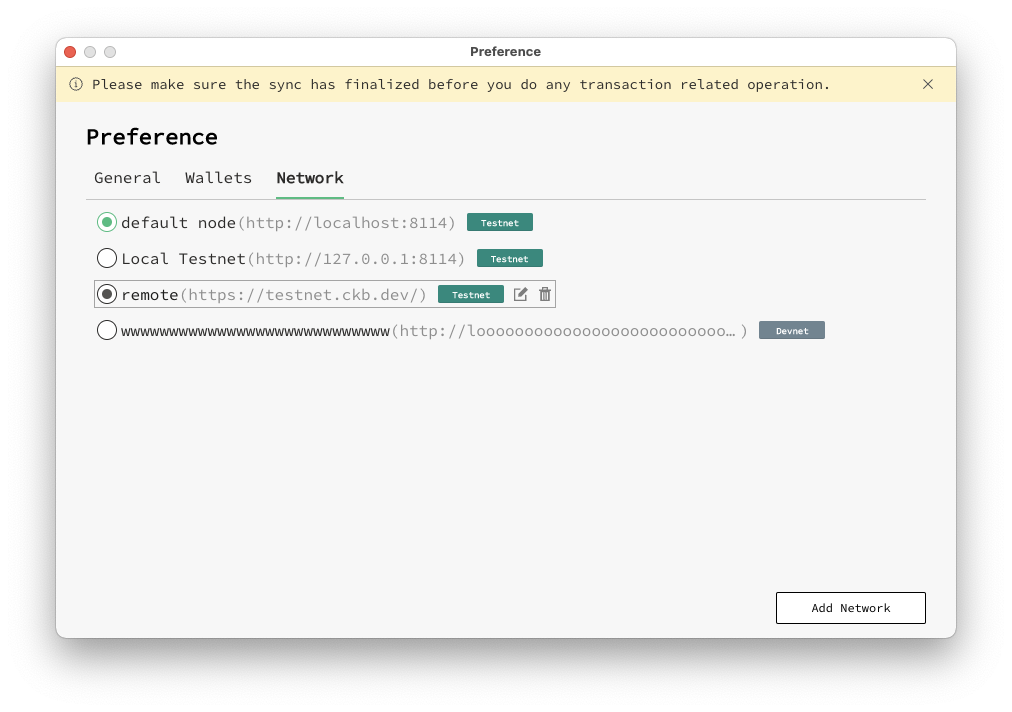Click the info icon in the sync warning banner
This screenshot has width=1012, height=712.
(x=75, y=84)
